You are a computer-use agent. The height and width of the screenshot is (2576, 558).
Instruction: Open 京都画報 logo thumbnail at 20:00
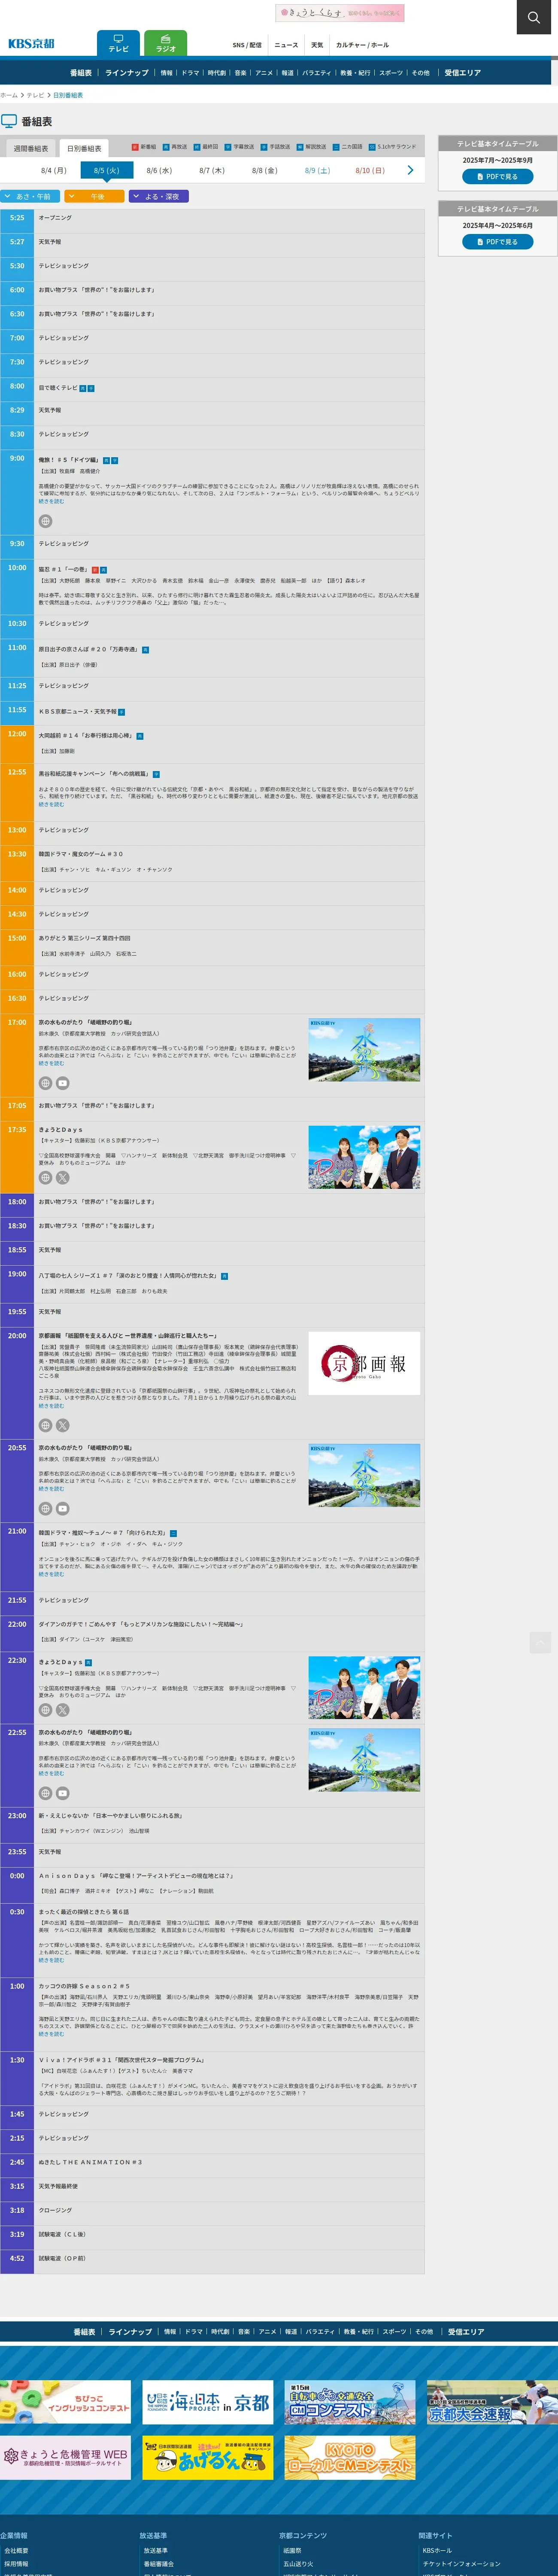click(x=364, y=1363)
